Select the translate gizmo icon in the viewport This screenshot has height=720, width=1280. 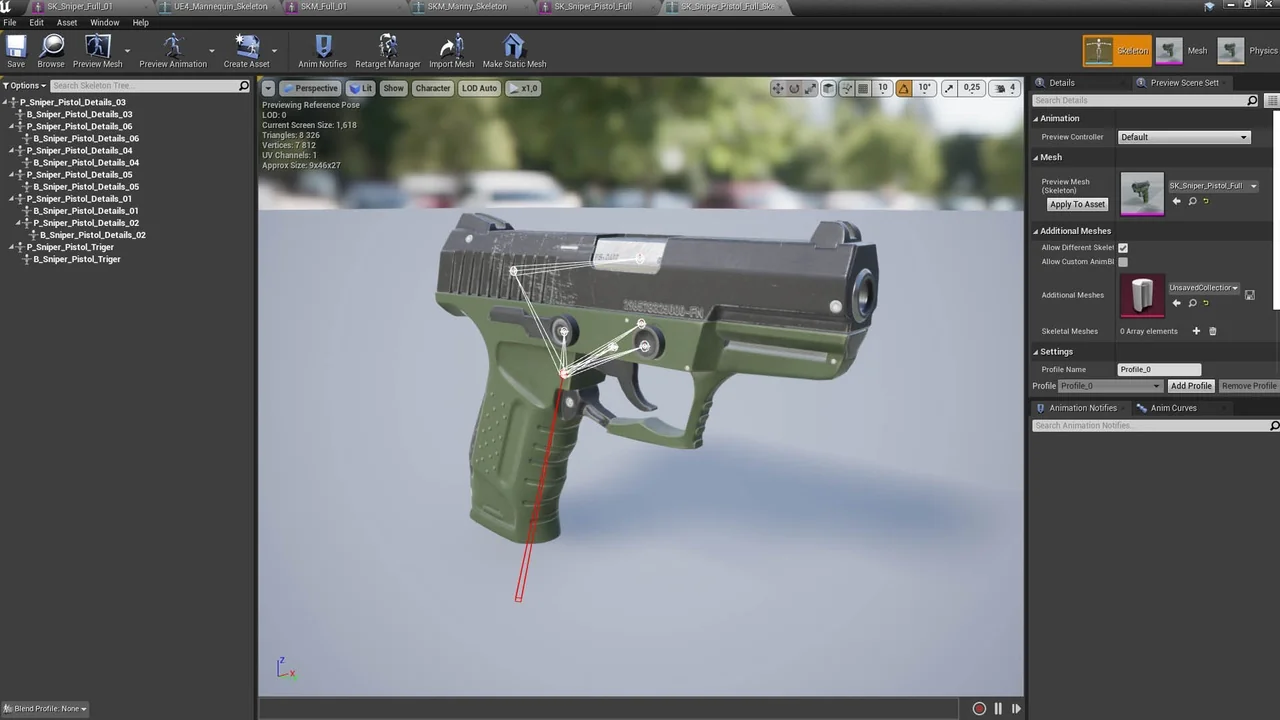coord(777,88)
